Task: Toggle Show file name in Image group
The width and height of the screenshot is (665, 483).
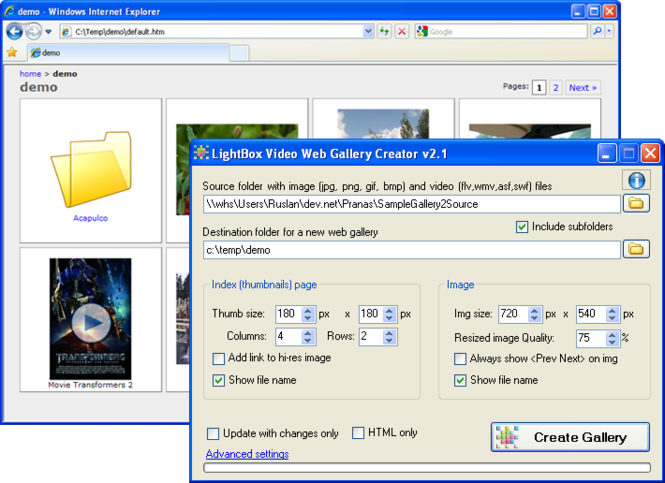Action: tap(460, 380)
